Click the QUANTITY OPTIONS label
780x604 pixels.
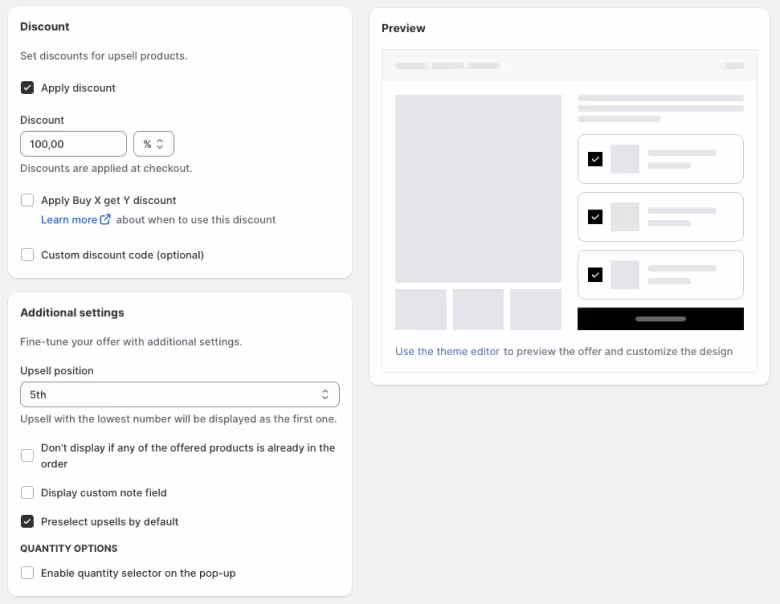69,548
